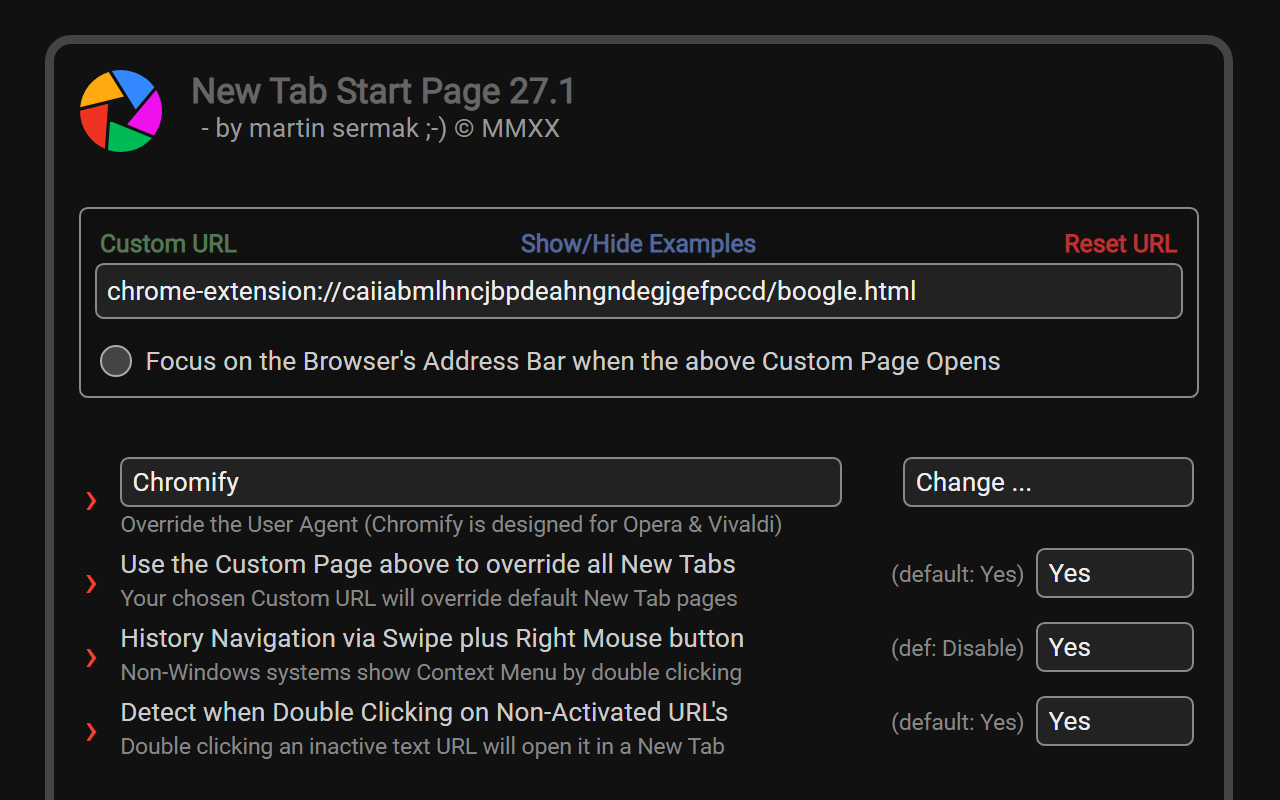Toggle the Focus on Address Bar radio button
1280x800 pixels.
click(x=116, y=361)
